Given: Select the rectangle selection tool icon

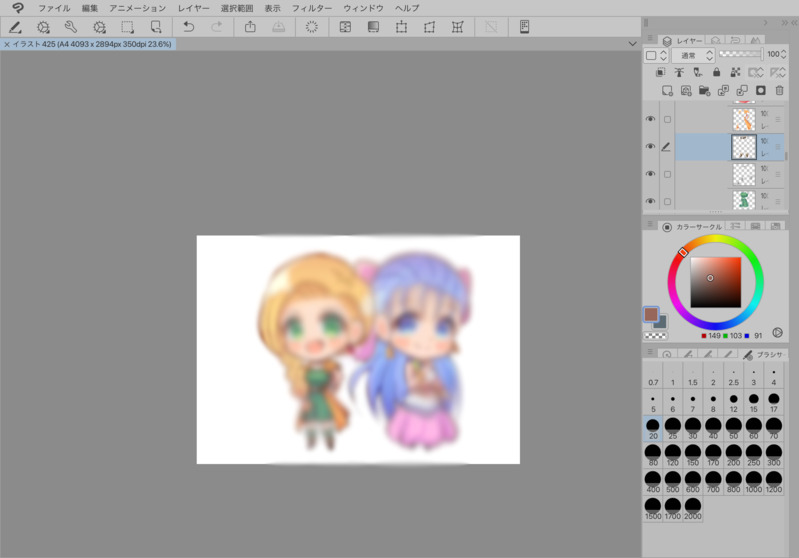Looking at the screenshot, I should click(127, 27).
